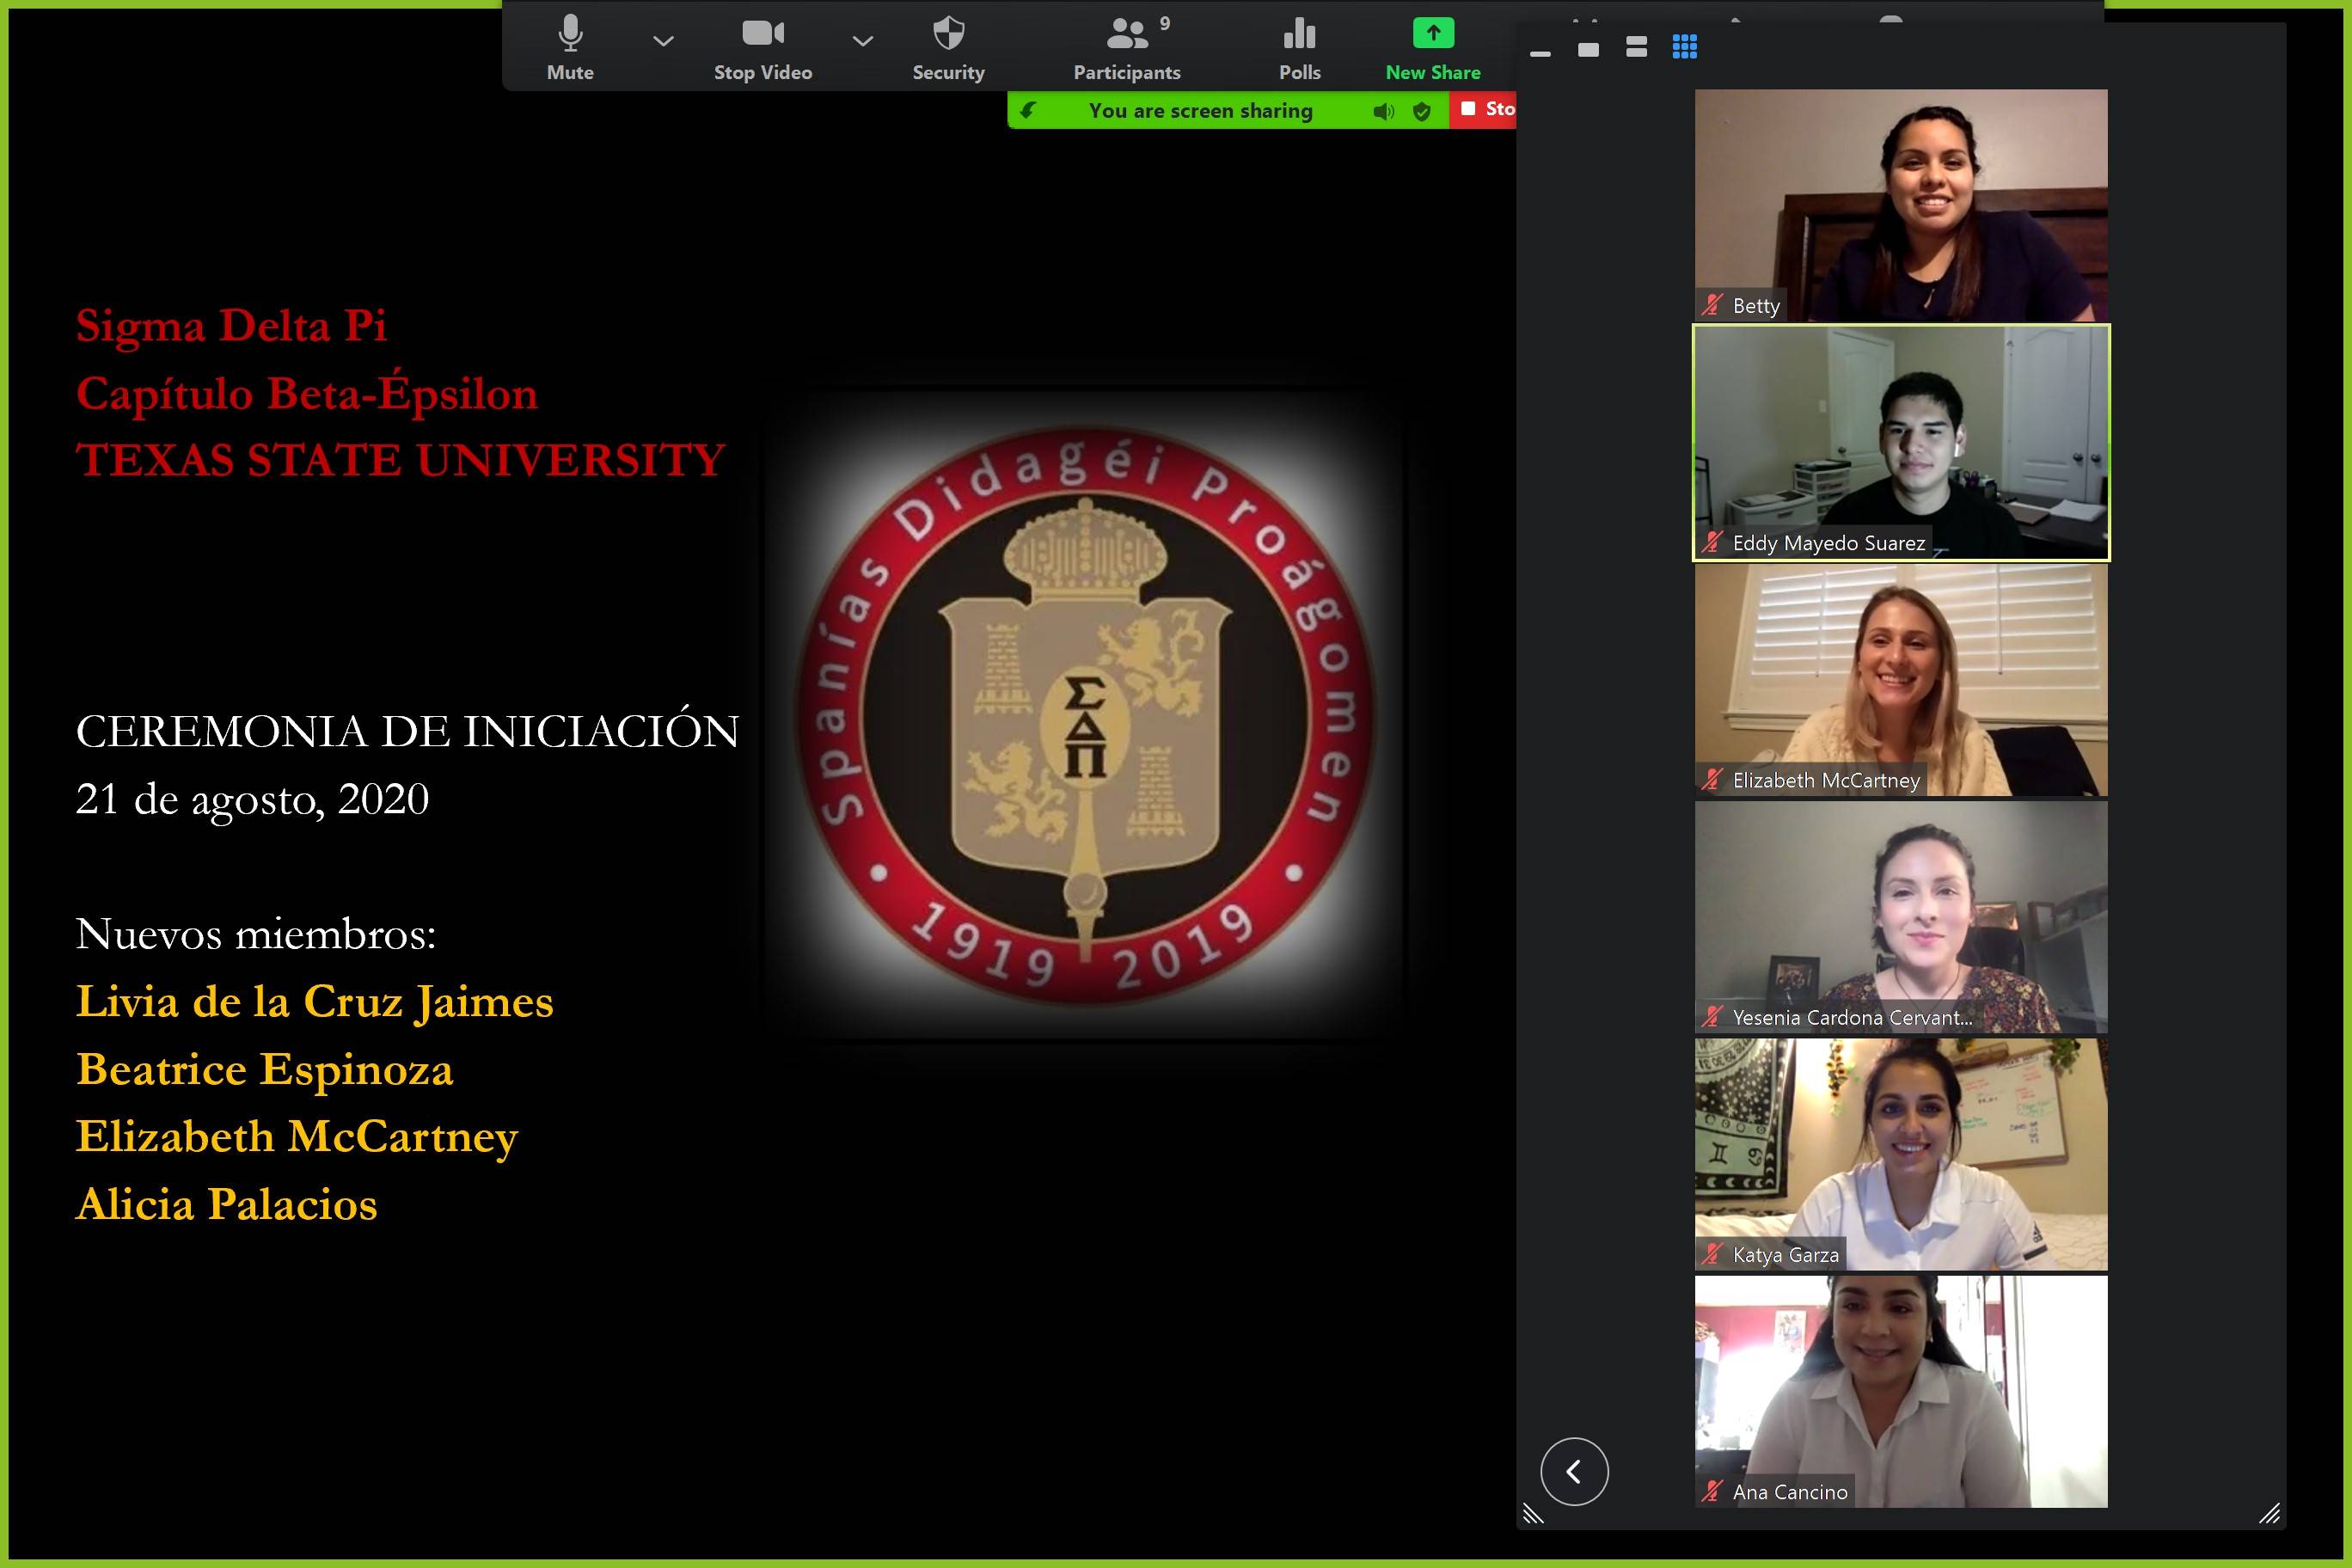2352x1568 pixels.
Task: Click the date '21 de agosto, 2020'
Action: coord(252,799)
